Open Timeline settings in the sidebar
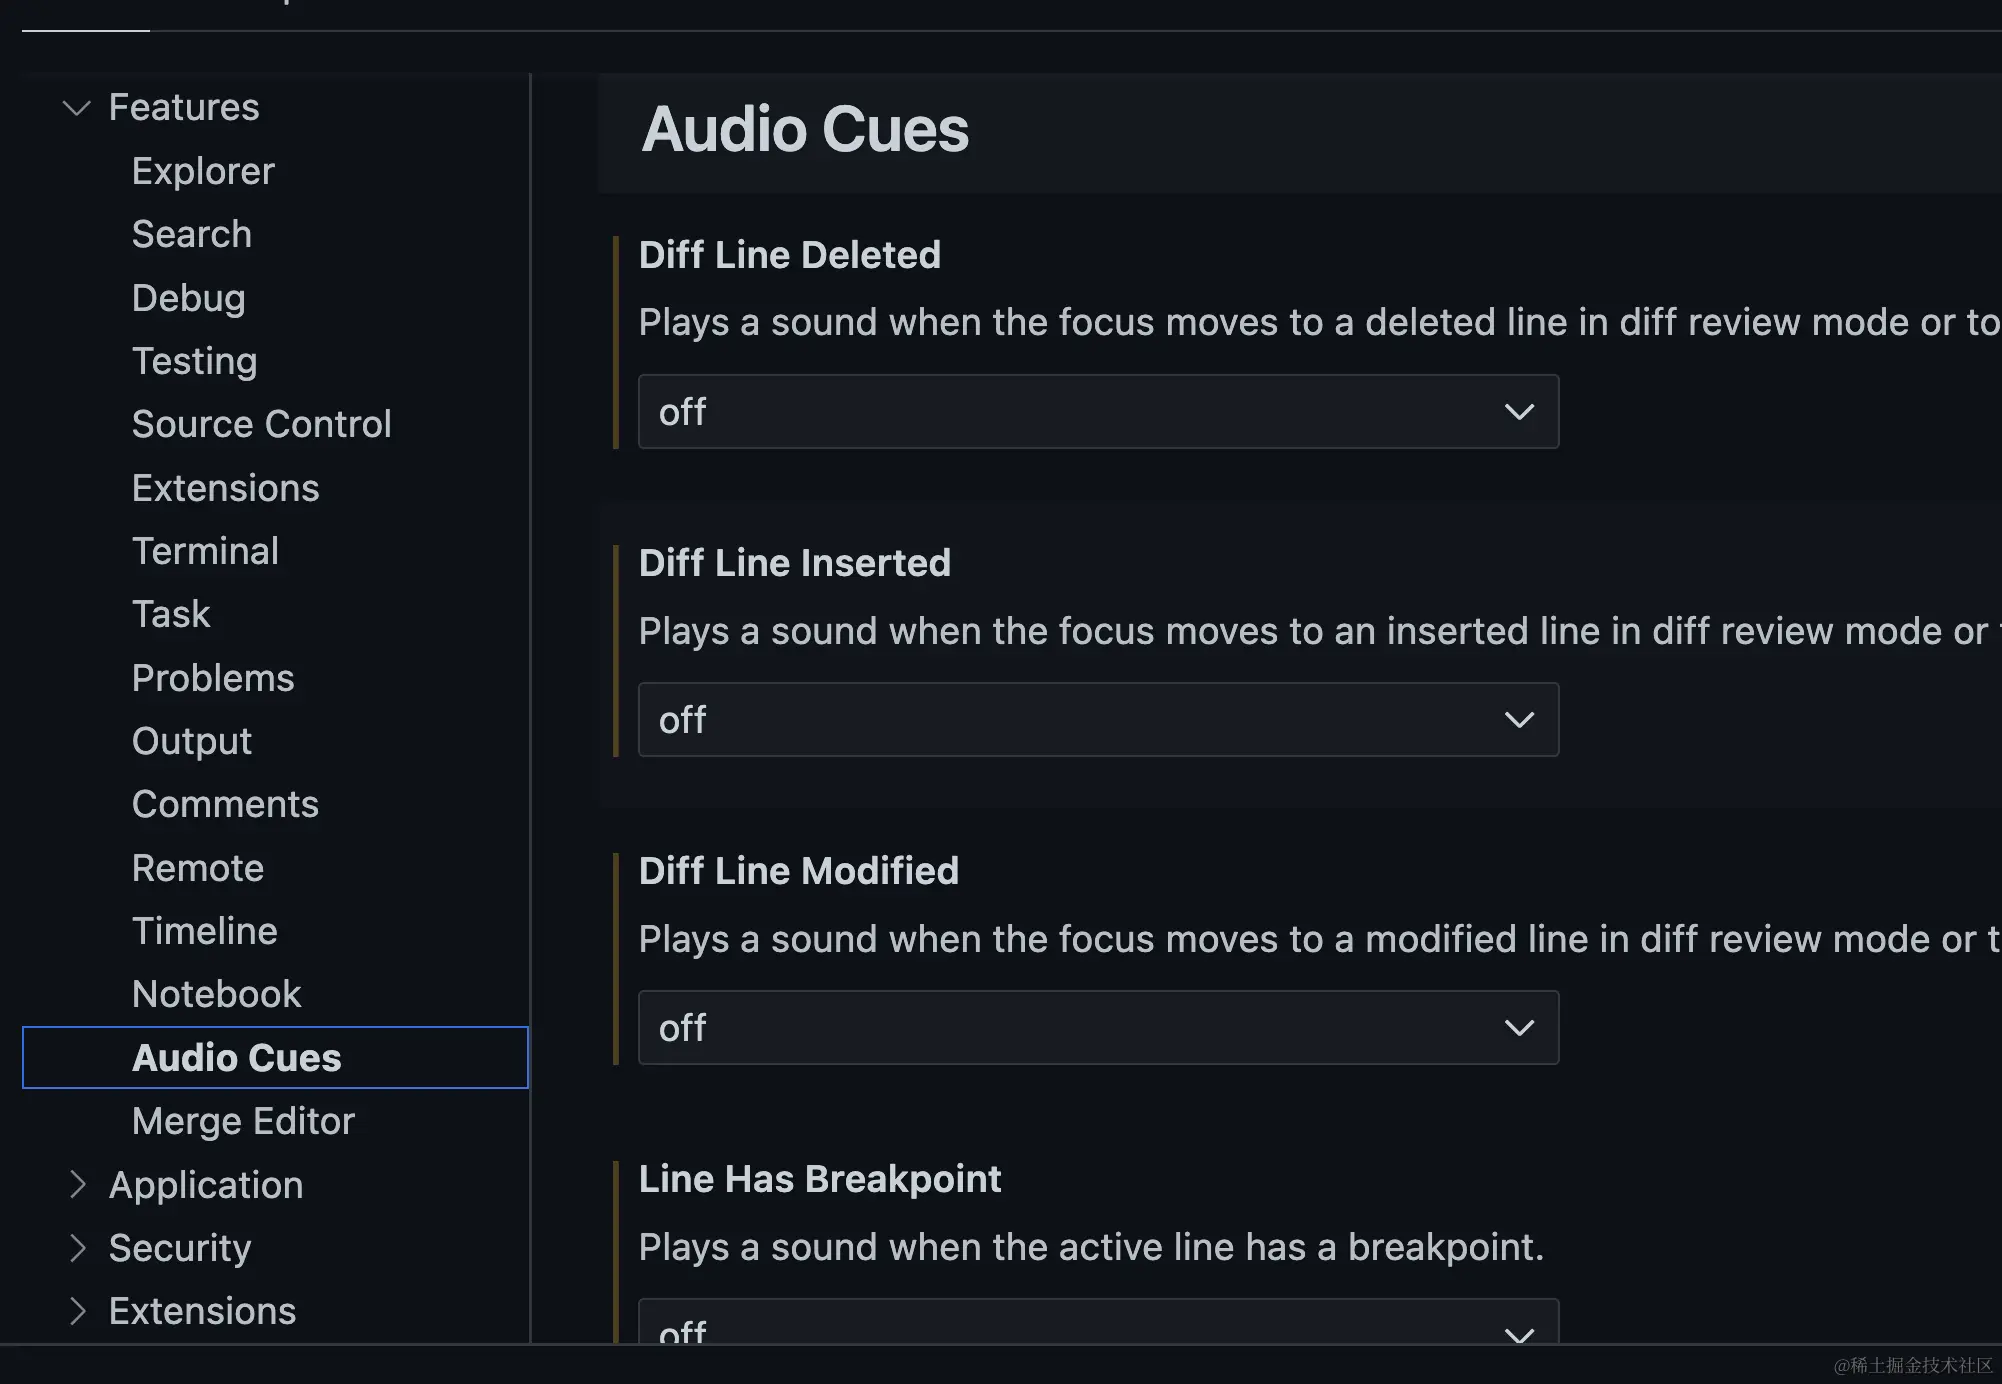The height and width of the screenshot is (1384, 2002). pyautogui.click(x=204, y=931)
